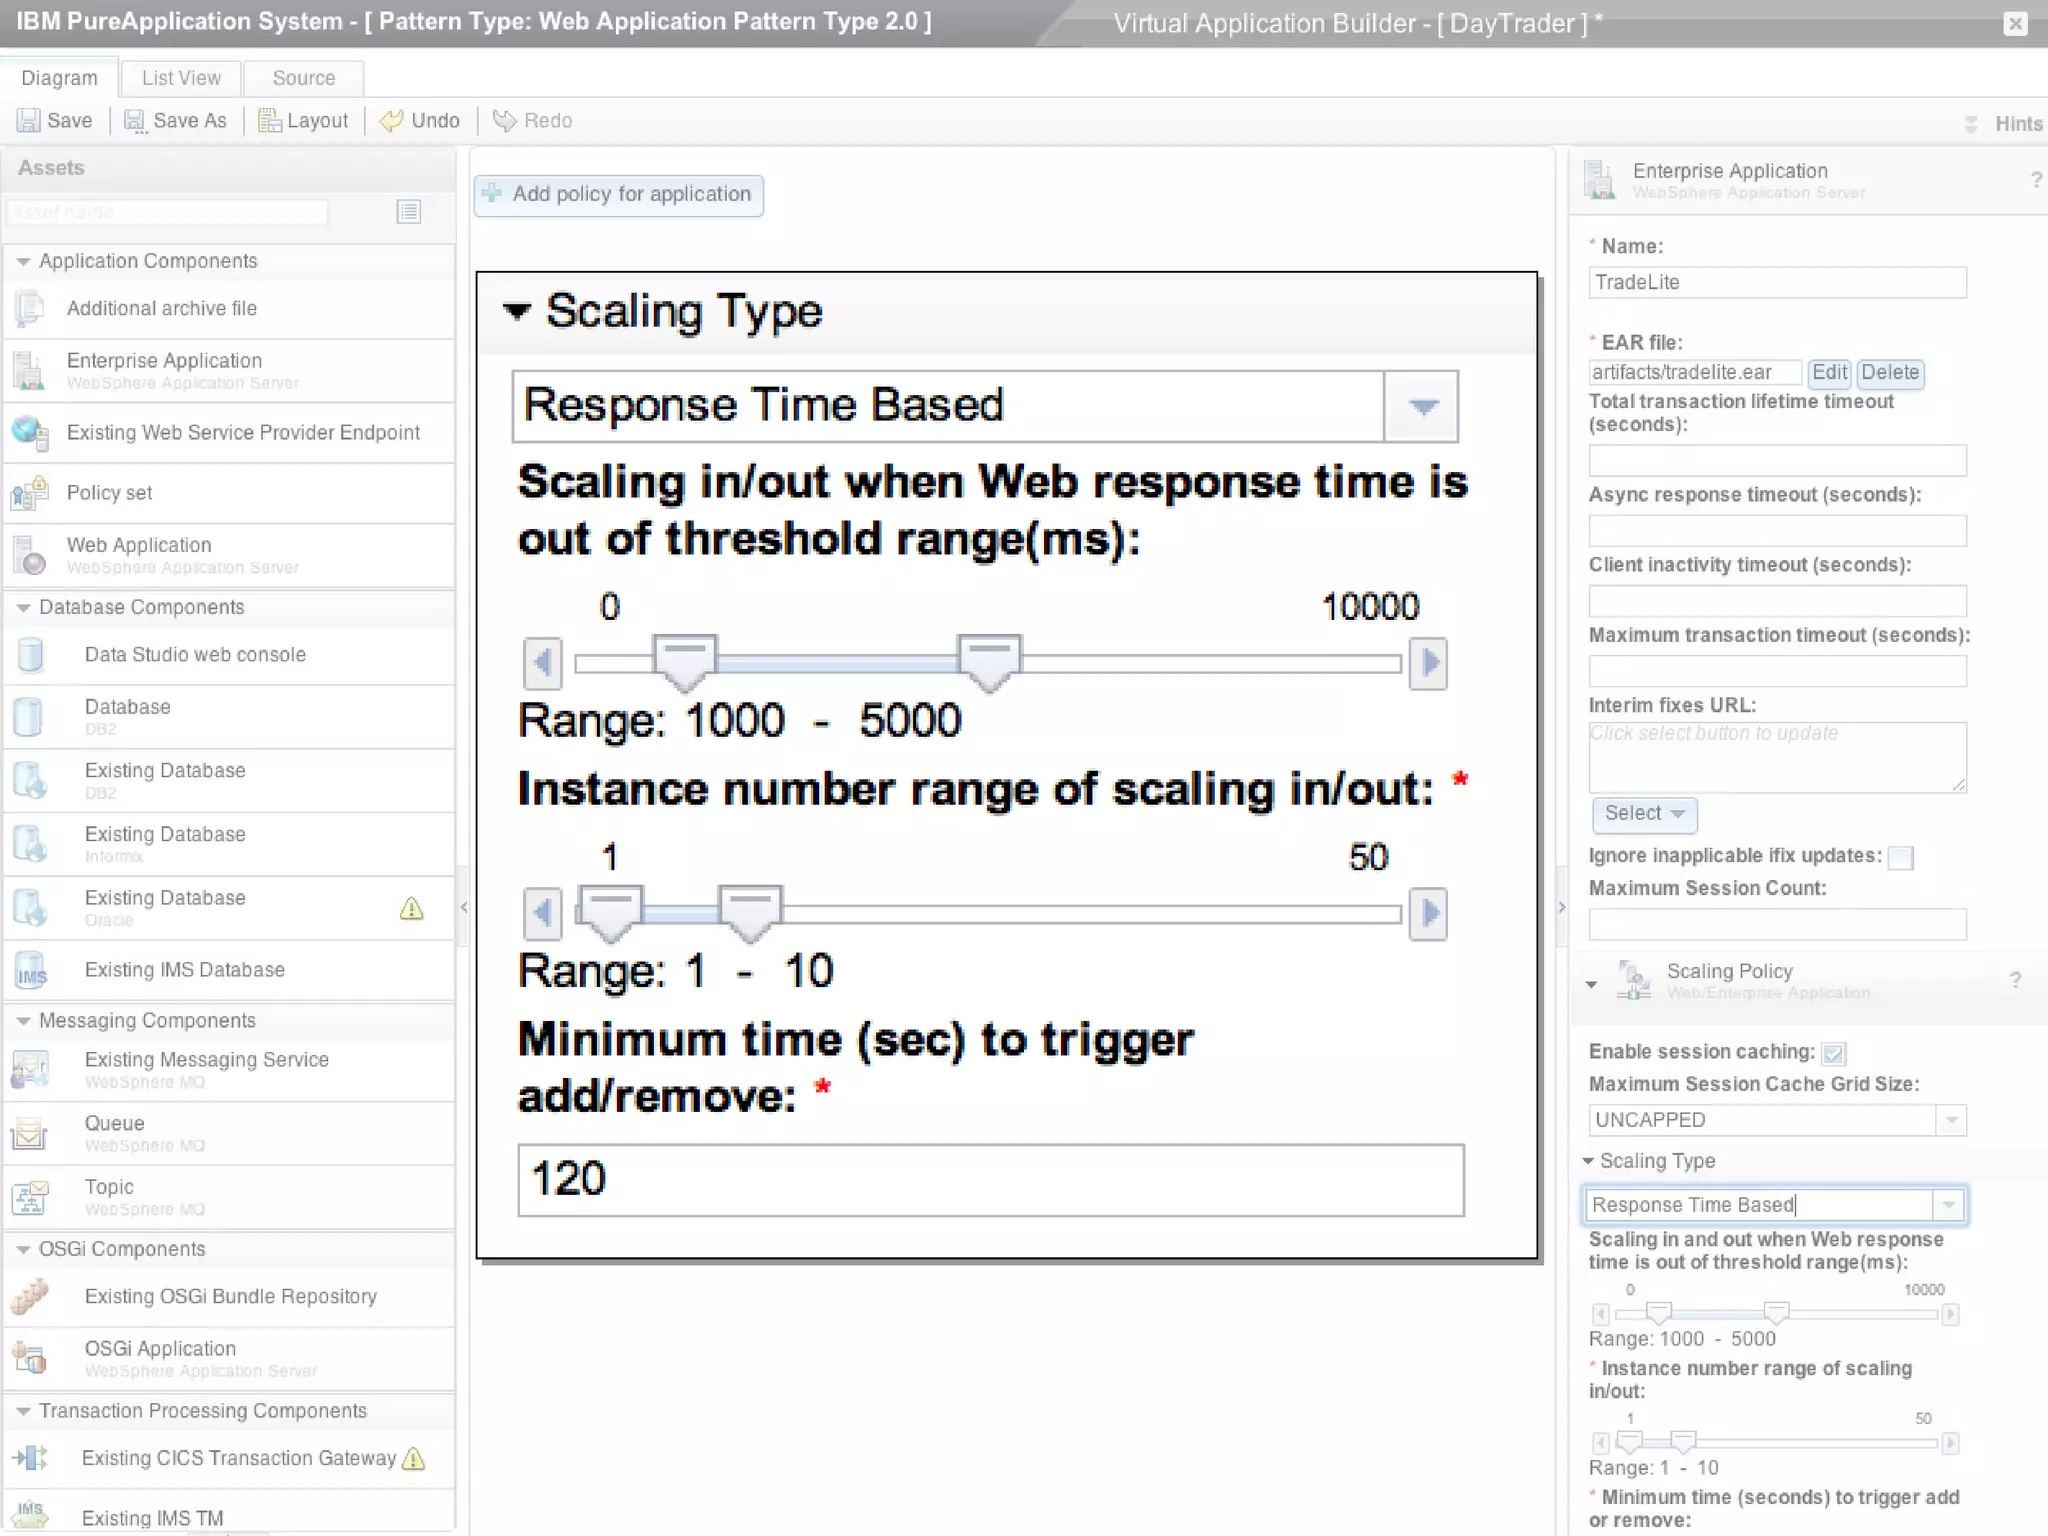Click the Queue WebSphere MQ icon

(x=30, y=1133)
